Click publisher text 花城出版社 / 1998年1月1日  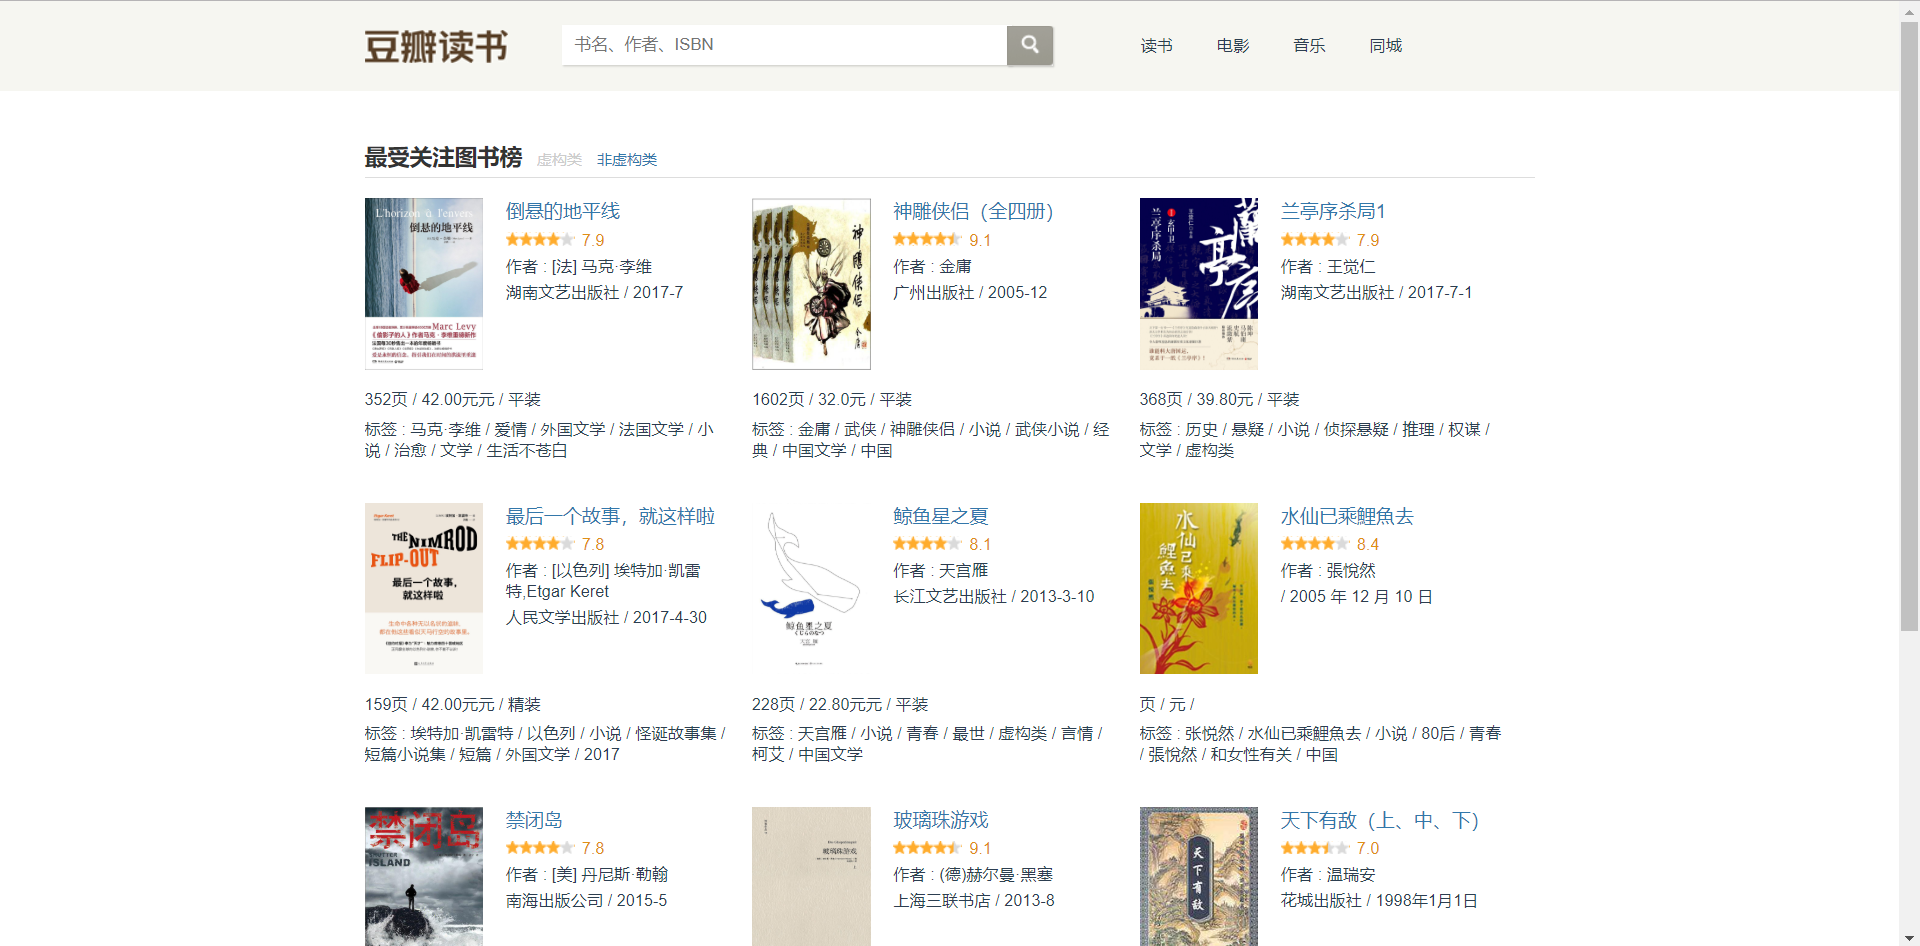[x=1379, y=900]
